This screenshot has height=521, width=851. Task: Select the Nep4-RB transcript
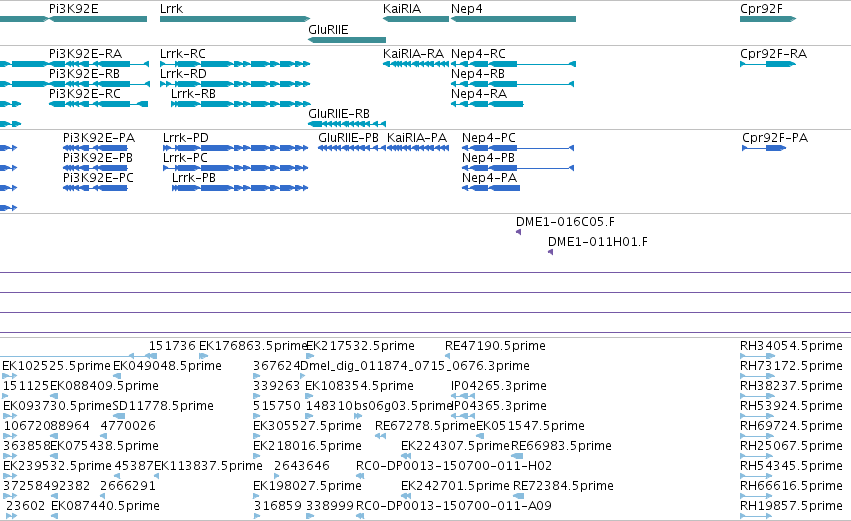point(513,84)
